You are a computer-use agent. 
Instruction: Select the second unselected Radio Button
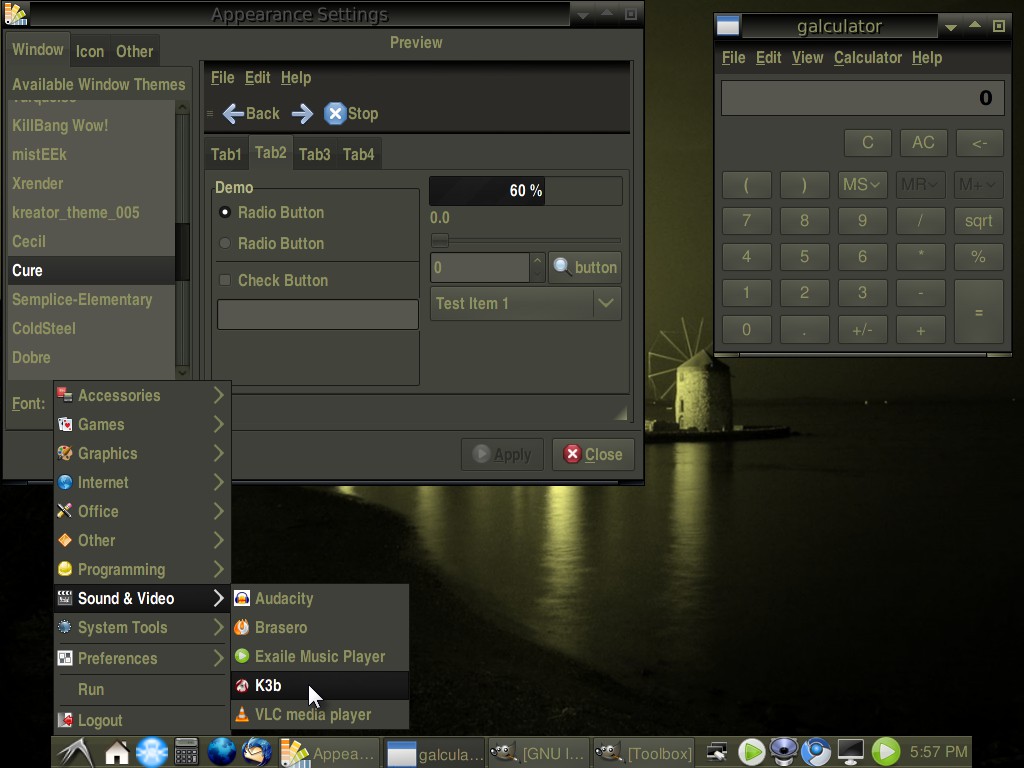pos(225,243)
